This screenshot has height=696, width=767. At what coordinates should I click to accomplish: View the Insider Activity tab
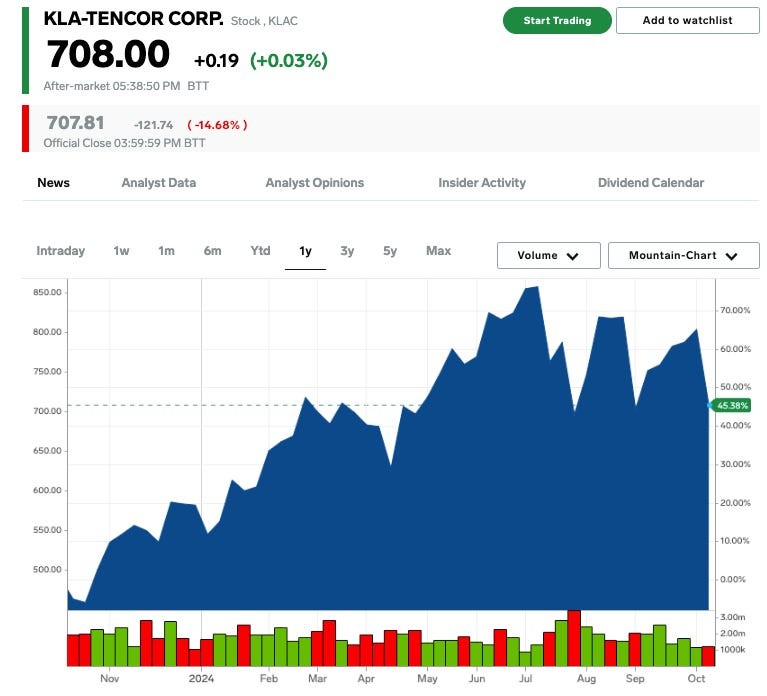482,183
